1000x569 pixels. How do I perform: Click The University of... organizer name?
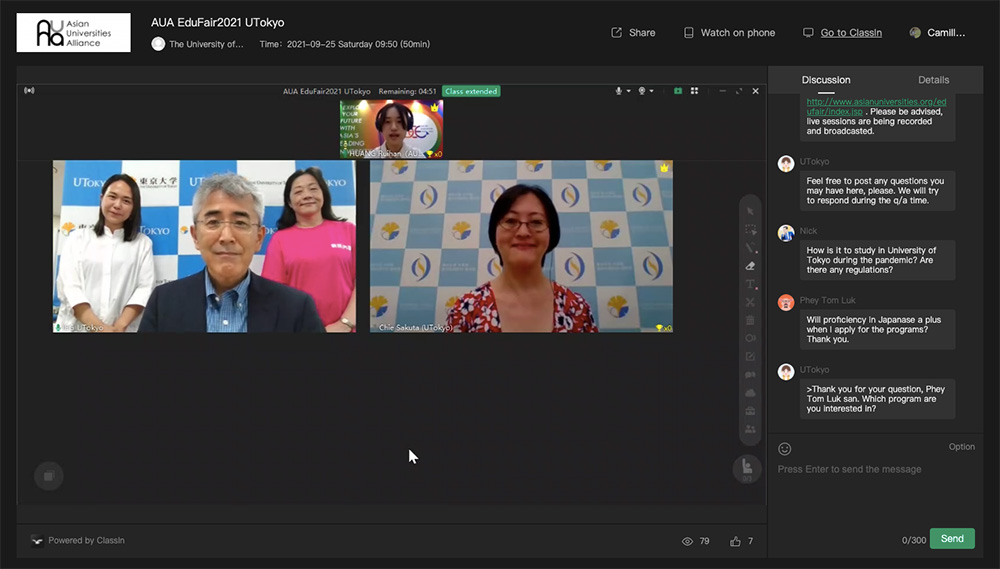pos(206,44)
